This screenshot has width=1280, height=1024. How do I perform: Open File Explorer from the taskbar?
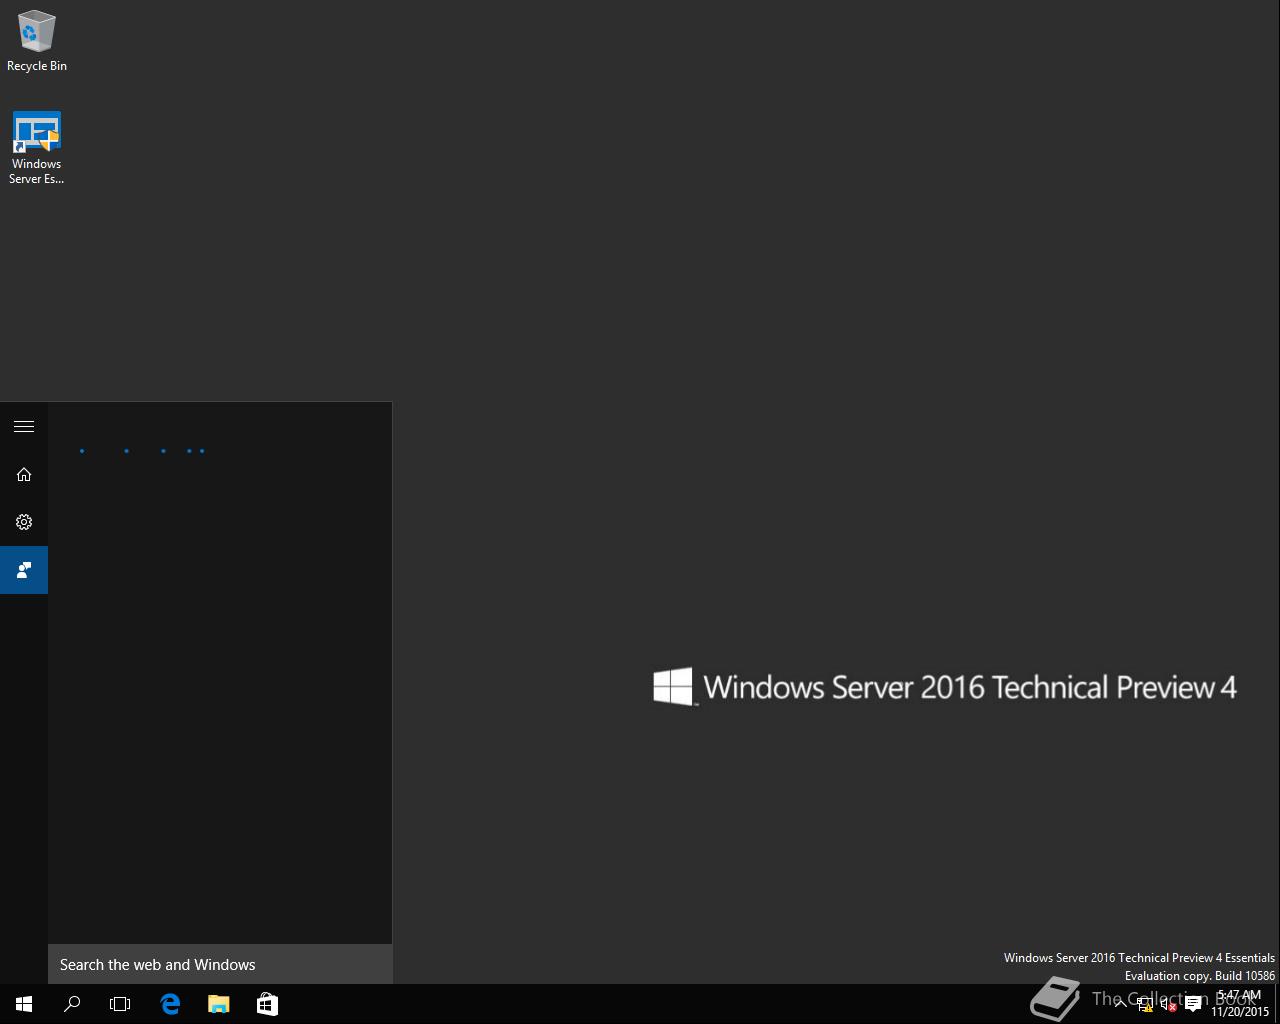pyautogui.click(x=218, y=1004)
